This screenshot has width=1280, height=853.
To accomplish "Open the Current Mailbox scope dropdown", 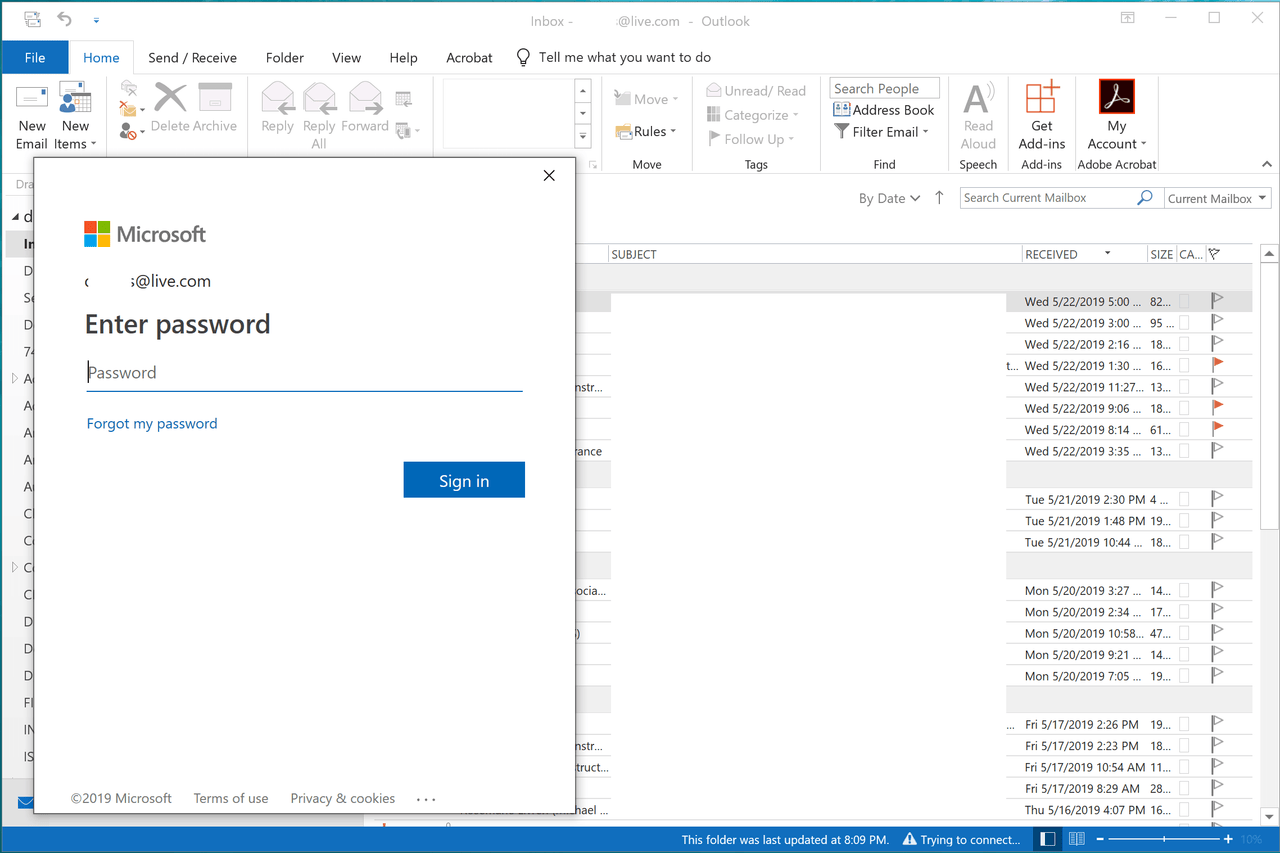I will click(x=1217, y=198).
